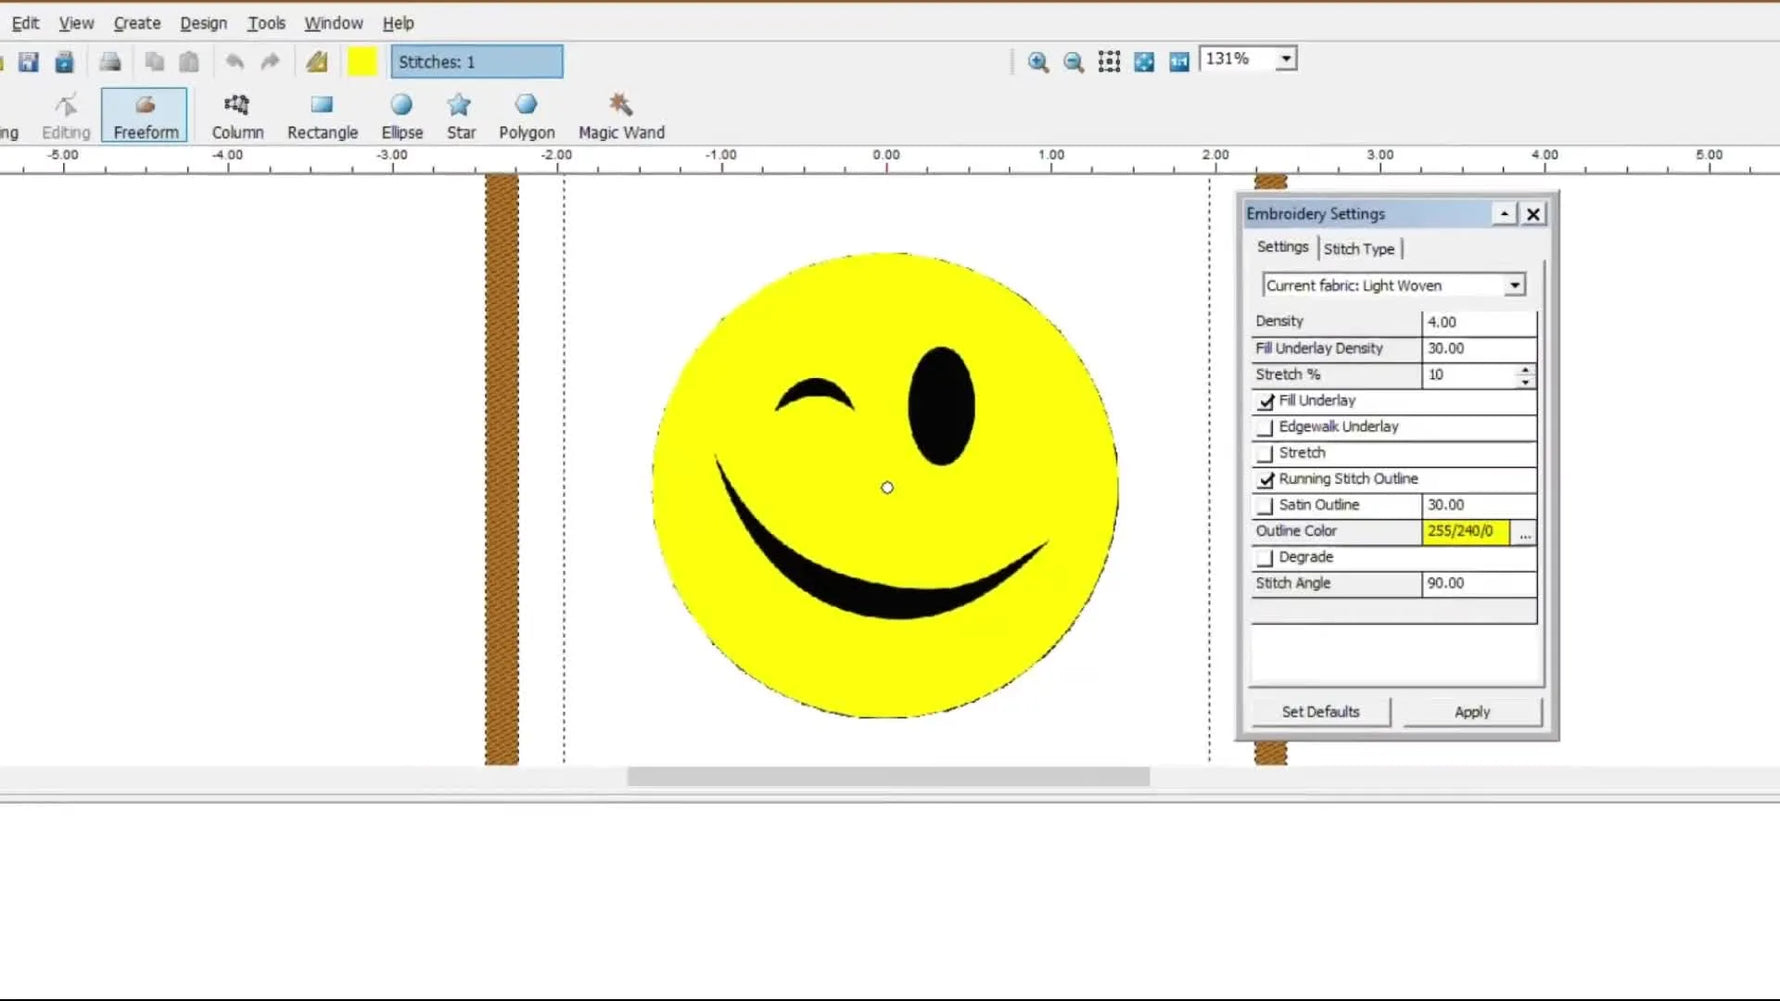
Task: Click the Paste clipboard icon
Action: point(189,62)
